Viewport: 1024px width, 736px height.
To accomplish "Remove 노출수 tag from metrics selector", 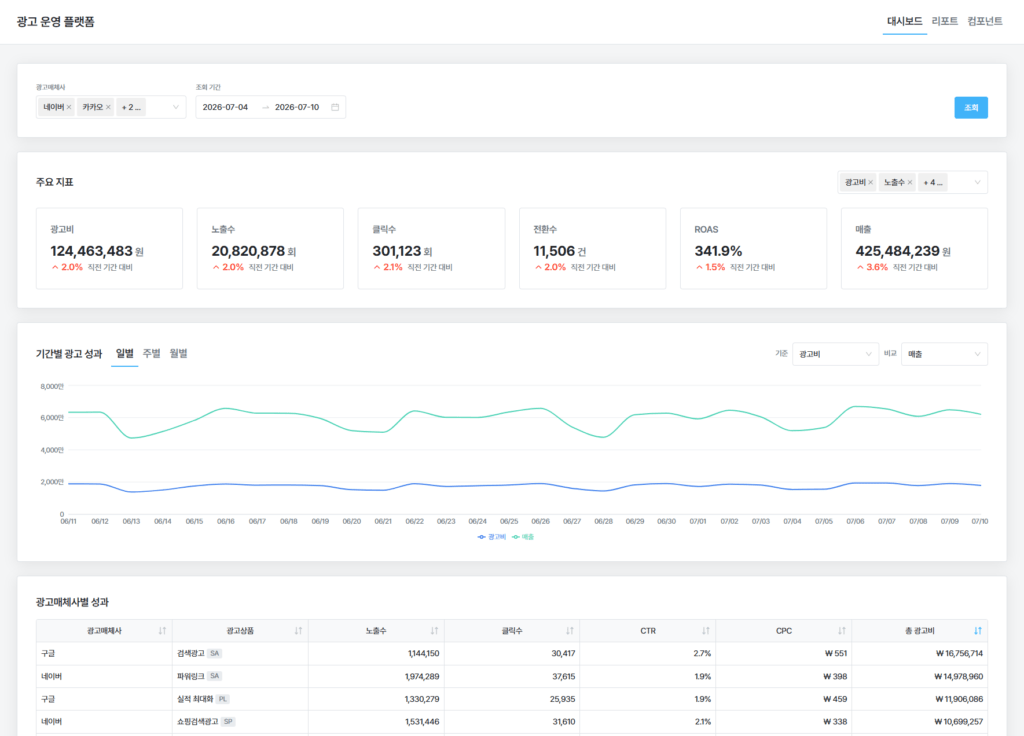I will pyautogui.click(x=910, y=182).
